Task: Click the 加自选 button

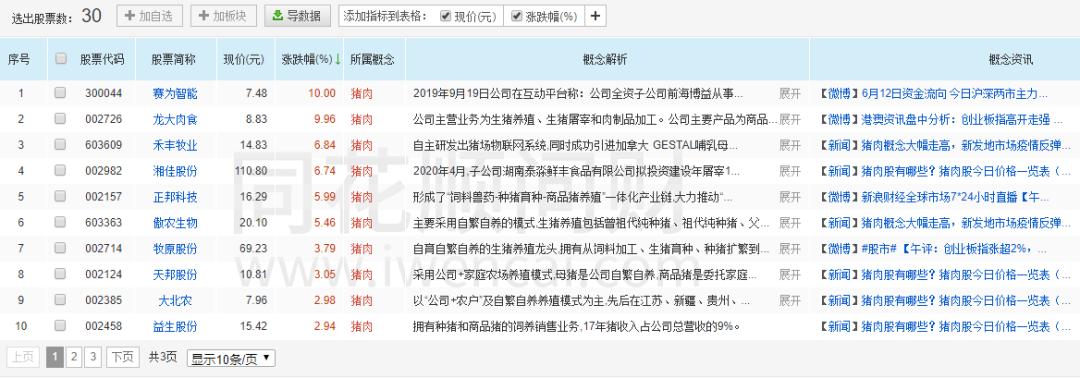Action: (x=149, y=16)
